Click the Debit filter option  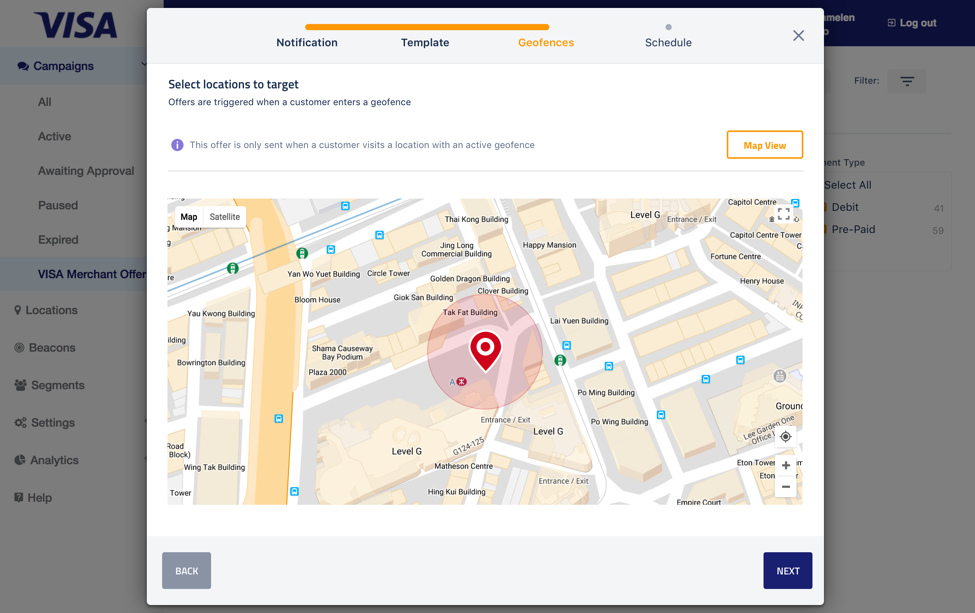(x=845, y=207)
